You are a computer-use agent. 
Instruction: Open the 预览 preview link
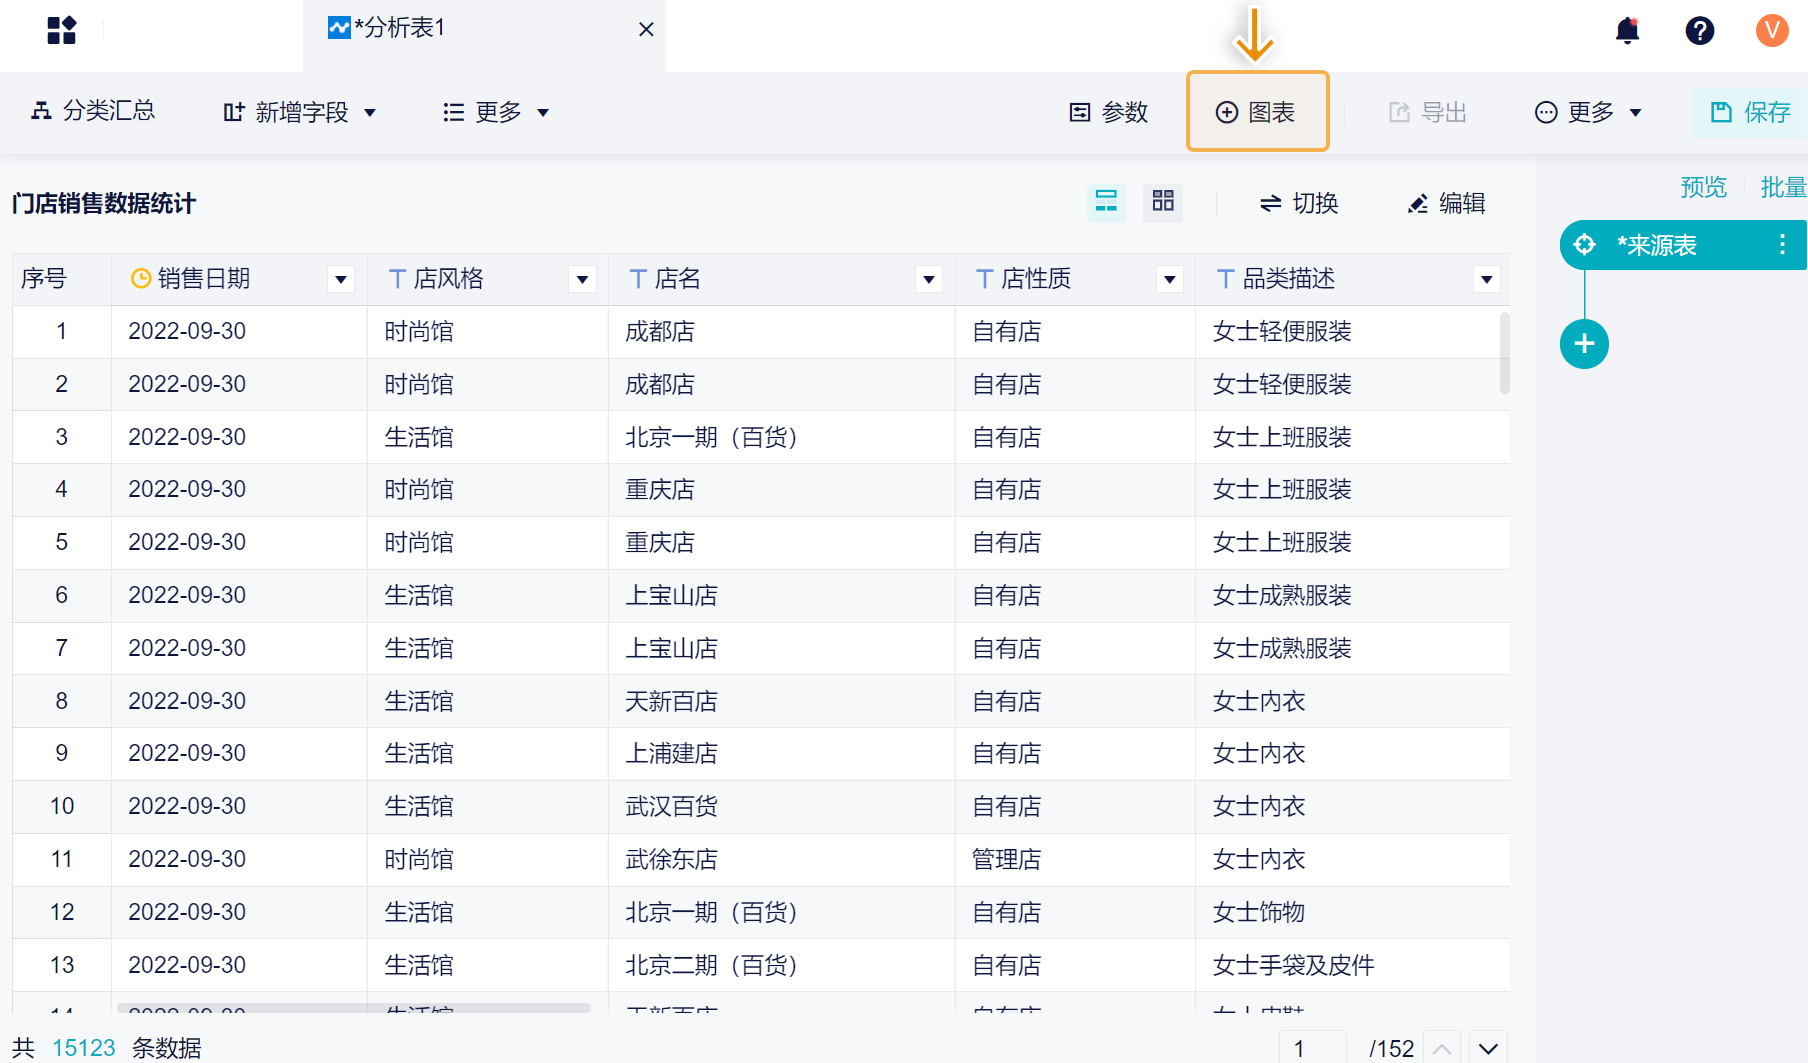coord(1704,187)
